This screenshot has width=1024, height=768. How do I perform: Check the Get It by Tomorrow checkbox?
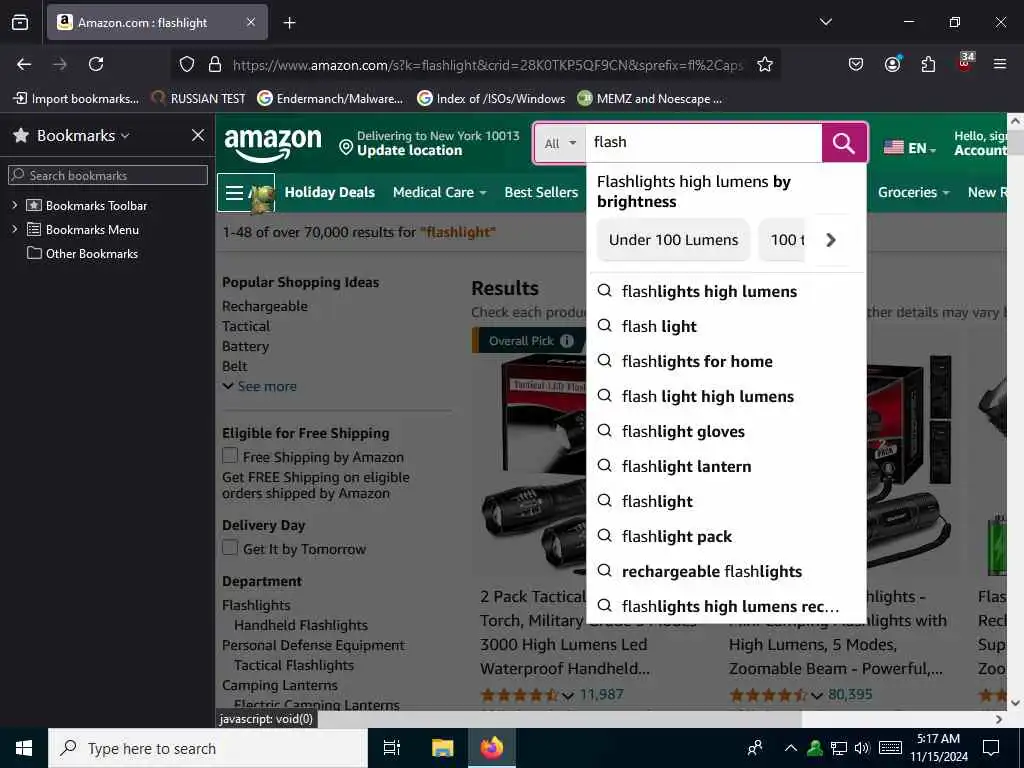(x=230, y=547)
